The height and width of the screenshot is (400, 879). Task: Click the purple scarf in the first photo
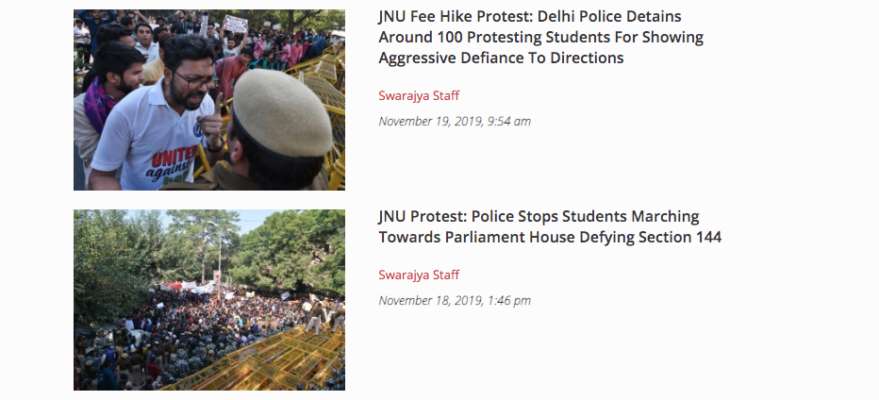tap(101, 108)
